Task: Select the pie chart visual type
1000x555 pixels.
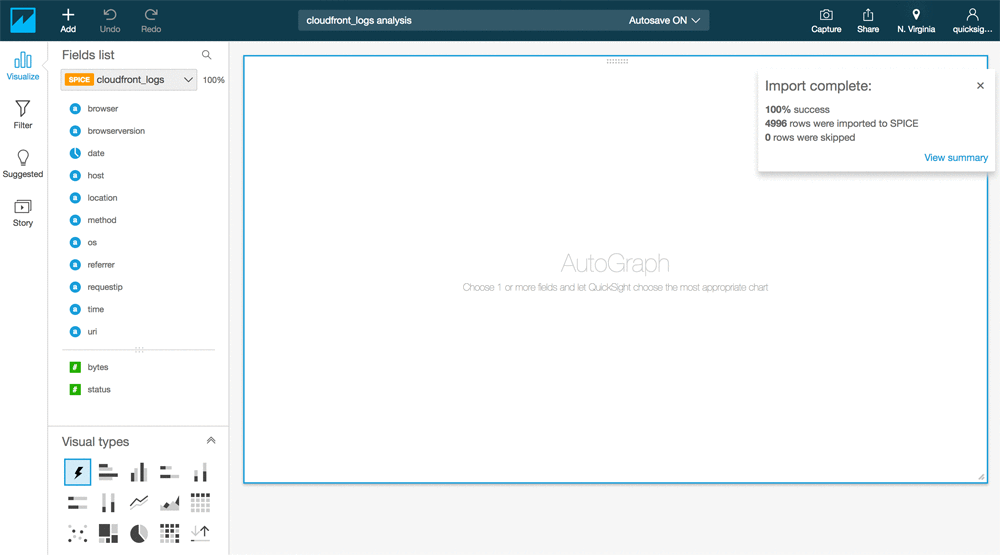Action: (x=139, y=533)
